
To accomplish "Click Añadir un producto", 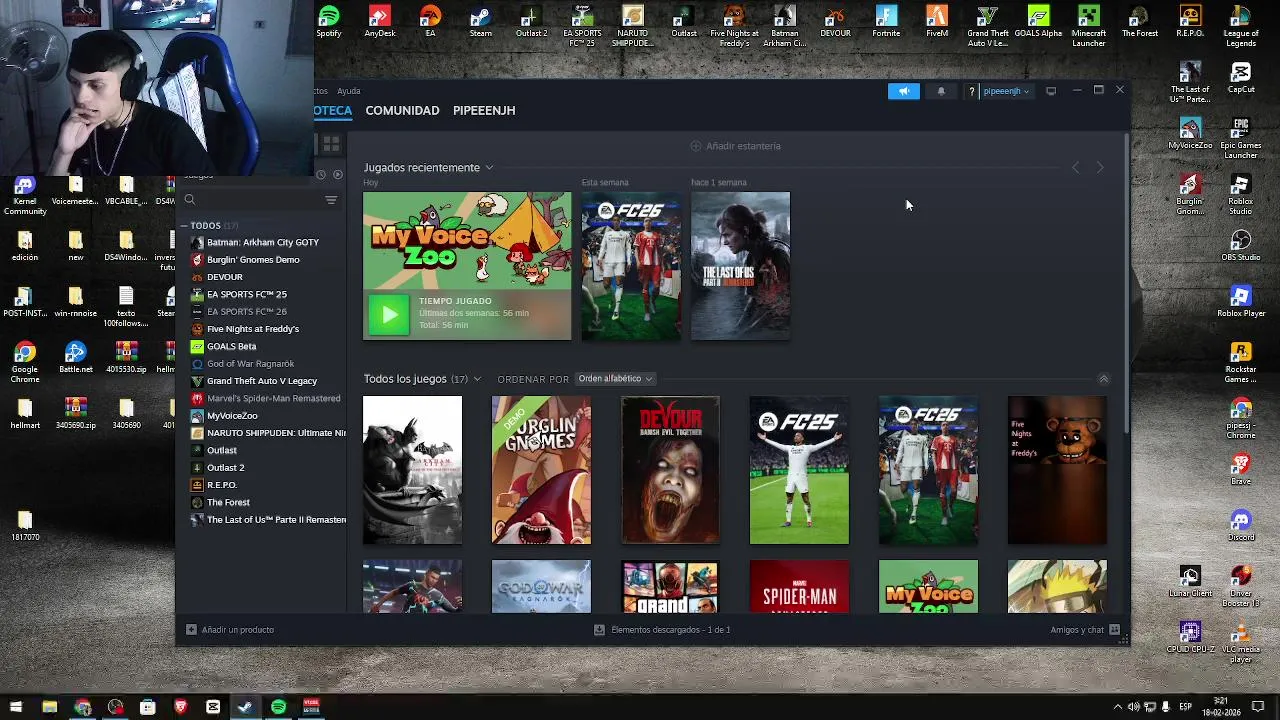I will tap(230, 630).
